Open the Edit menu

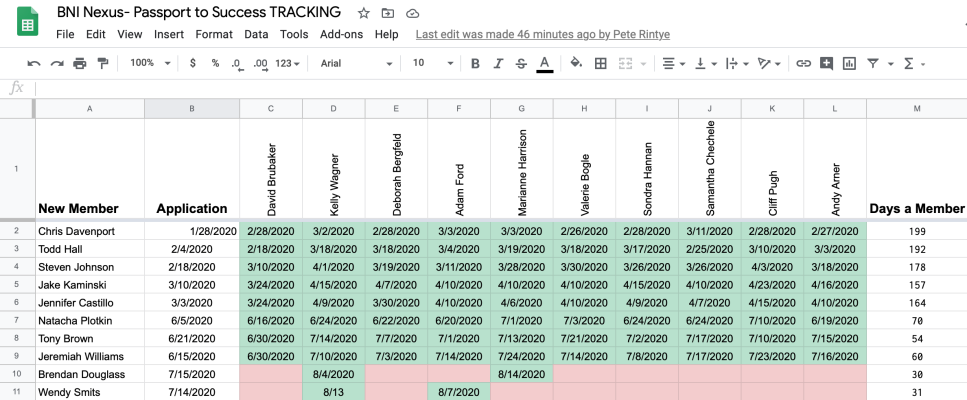tap(96, 35)
